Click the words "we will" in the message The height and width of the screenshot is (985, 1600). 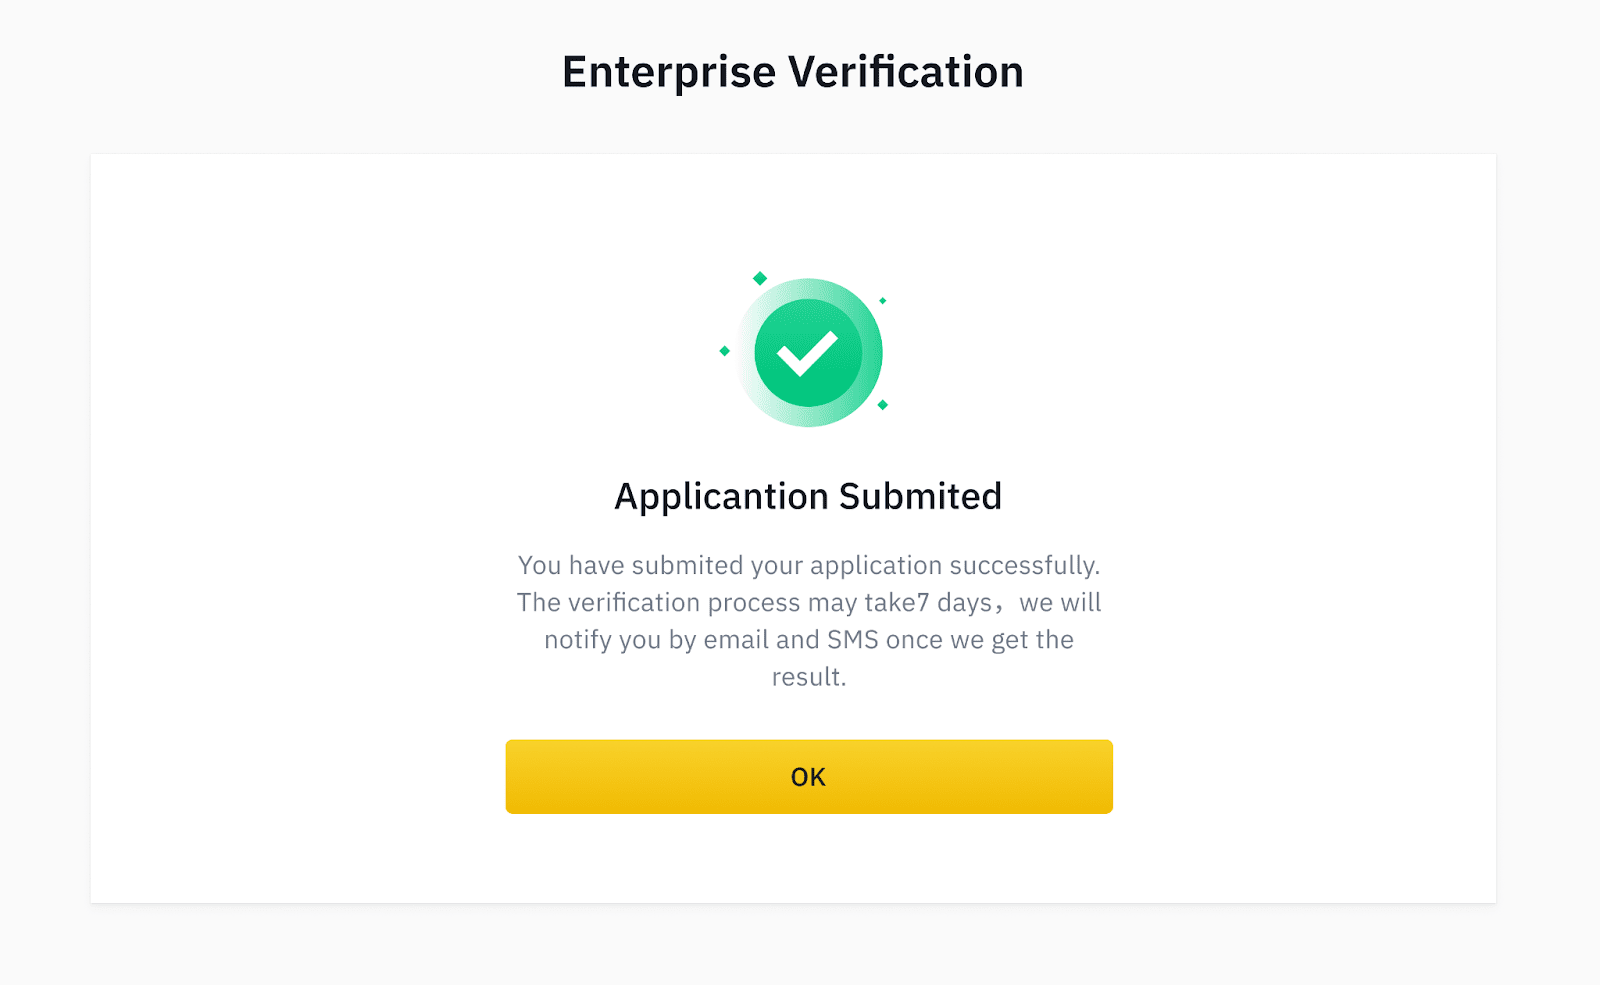[x=1060, y=603]
